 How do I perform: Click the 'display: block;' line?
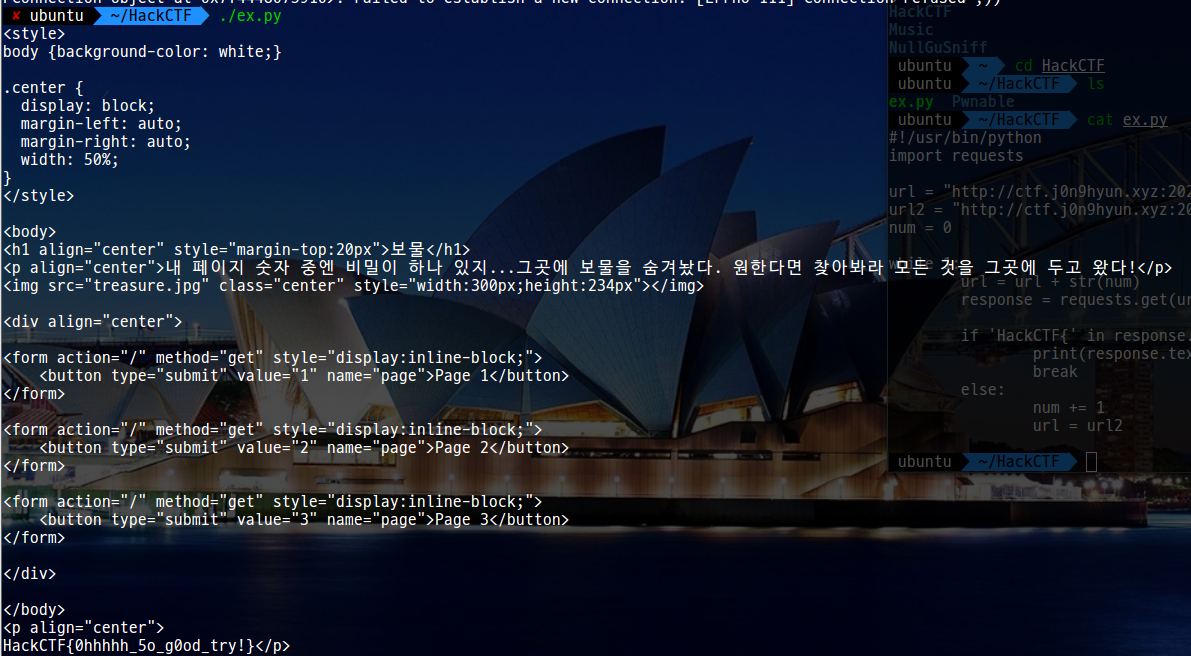point(88,106)
